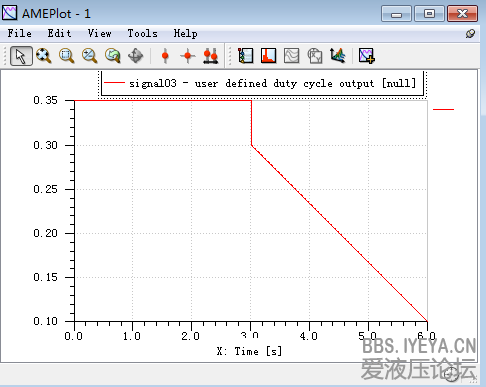Click the two-cursor difference icon
486x387 pixels.
coord(210,56)
